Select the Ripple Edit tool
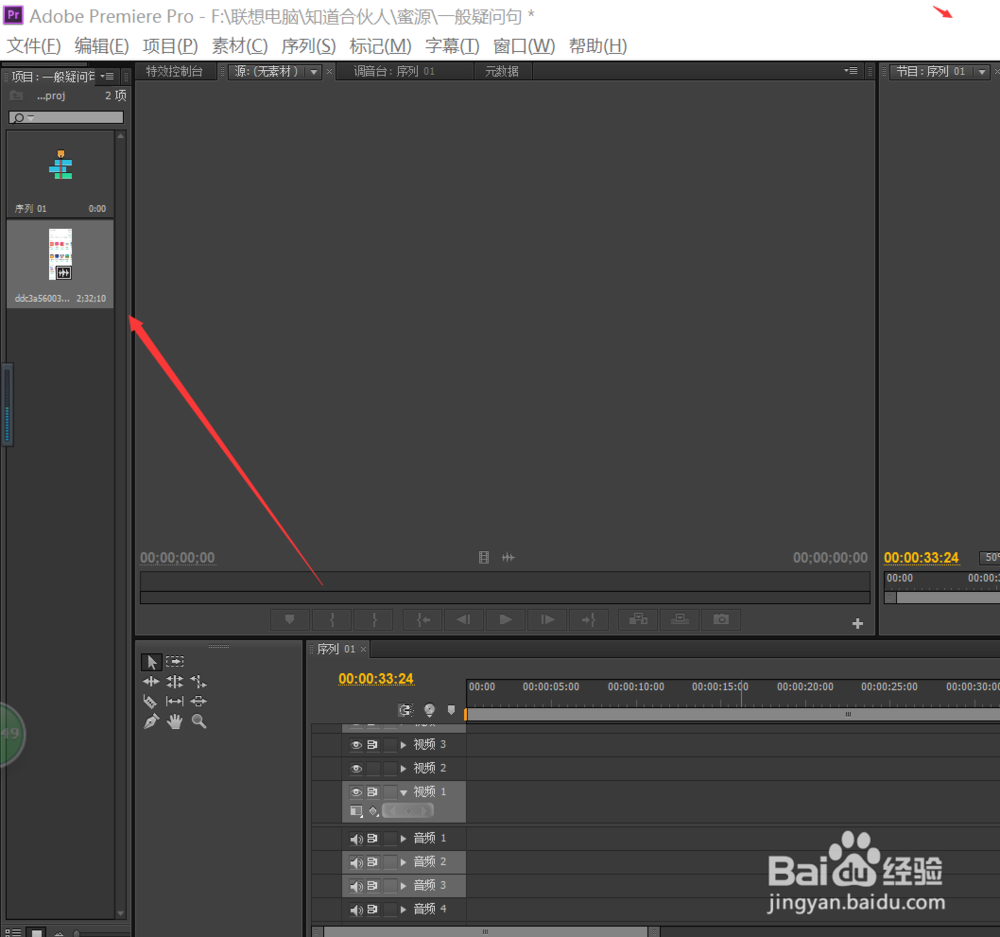The height and width of the screenshot is (937, 1000). click(151, 681)
